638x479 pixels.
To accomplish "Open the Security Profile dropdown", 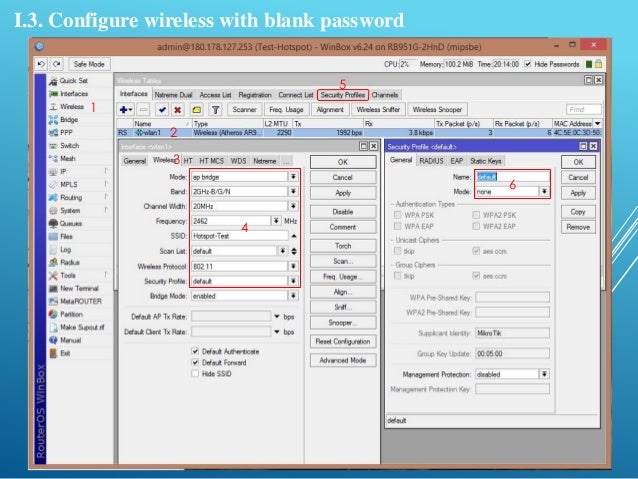I will (x=293, y=281).
